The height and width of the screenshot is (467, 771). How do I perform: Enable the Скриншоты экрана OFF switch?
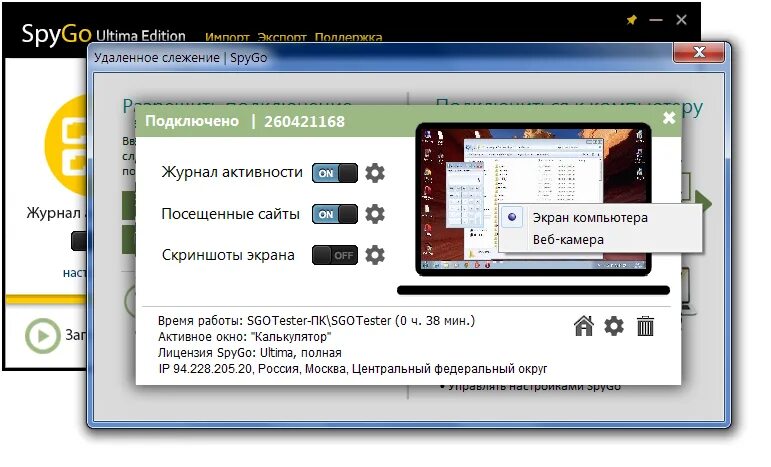pos(334,255)
